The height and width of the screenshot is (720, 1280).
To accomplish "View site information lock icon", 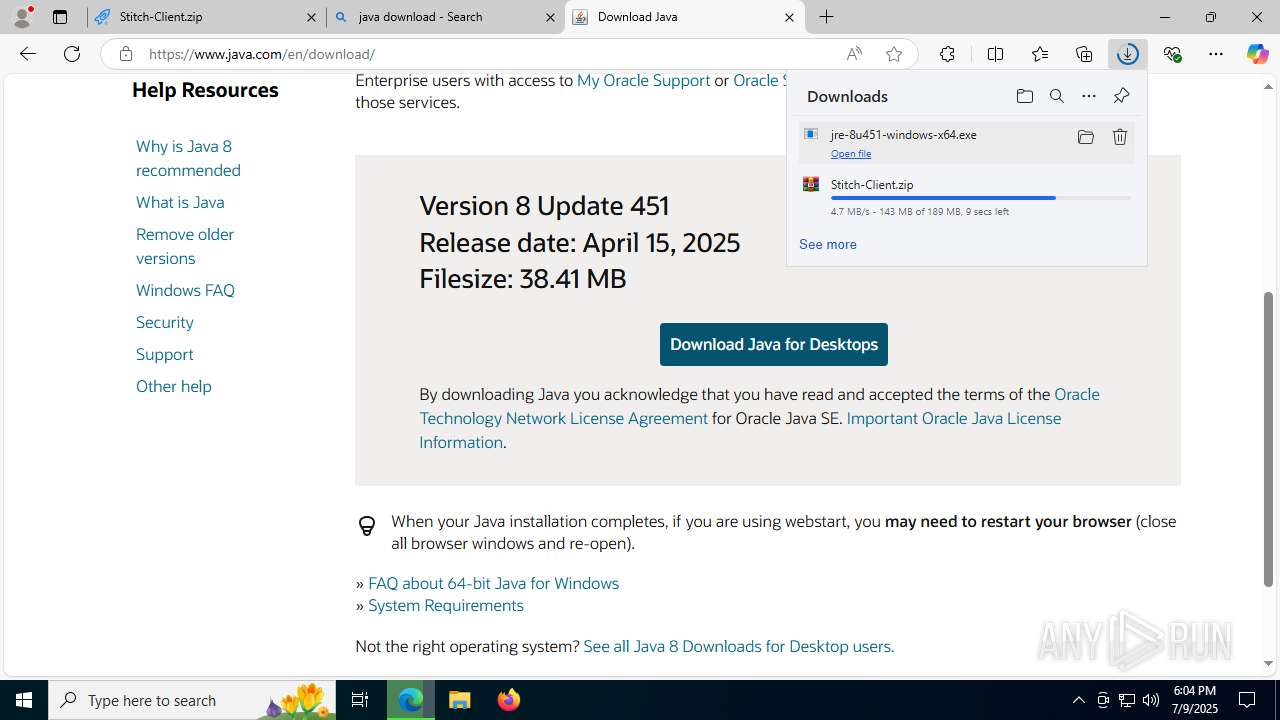I will pyautogui.click(x=125, y=54).
